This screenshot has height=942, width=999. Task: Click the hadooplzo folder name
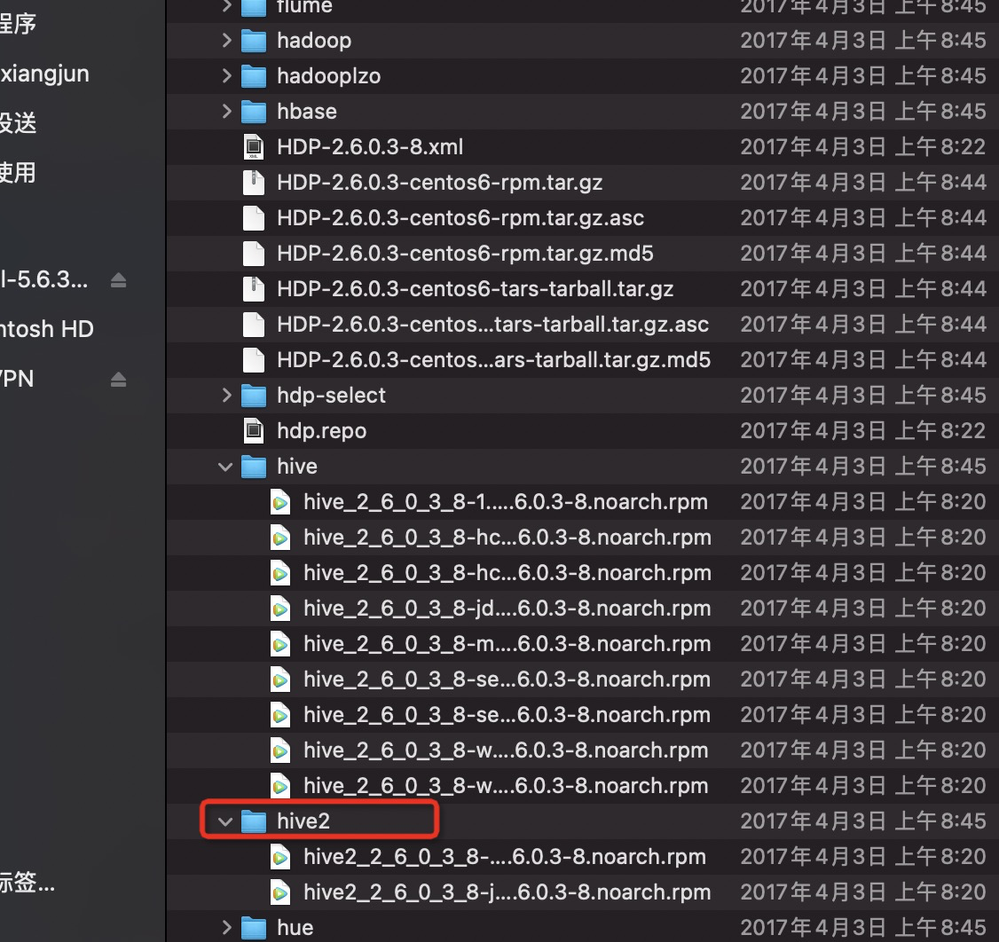pos(329,76)
